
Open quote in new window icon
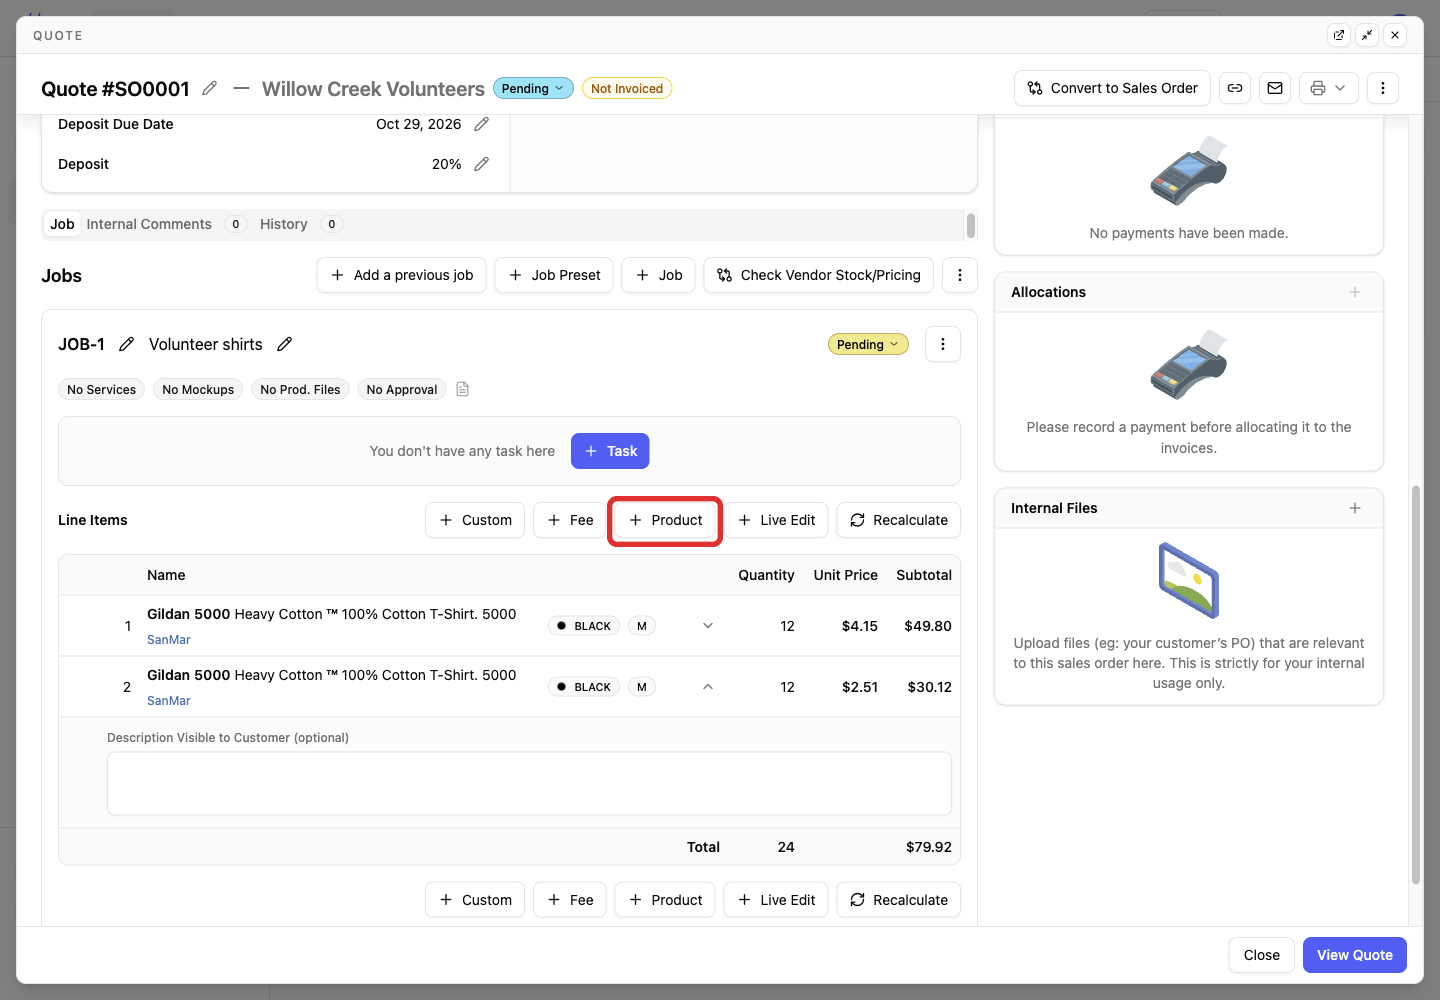click(1339, 35)
